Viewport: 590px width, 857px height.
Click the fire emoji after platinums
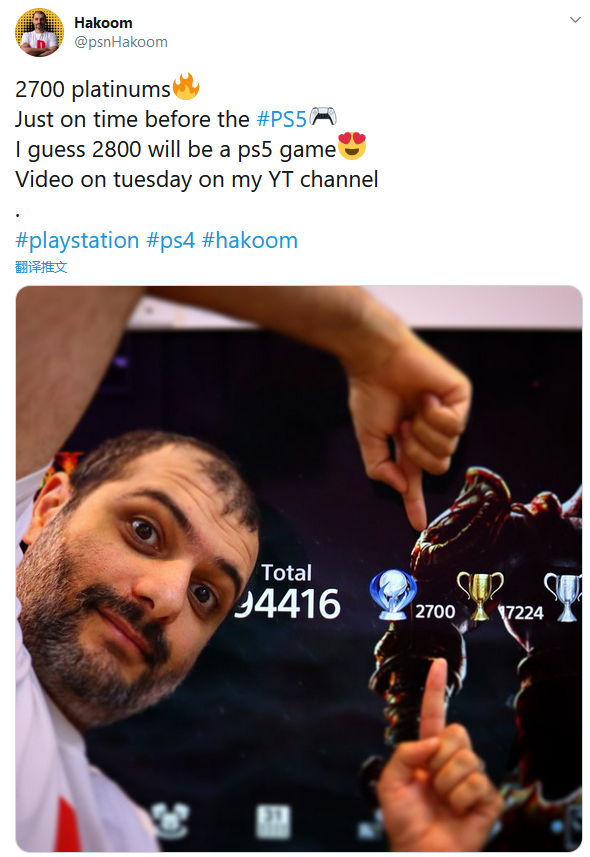186,86
